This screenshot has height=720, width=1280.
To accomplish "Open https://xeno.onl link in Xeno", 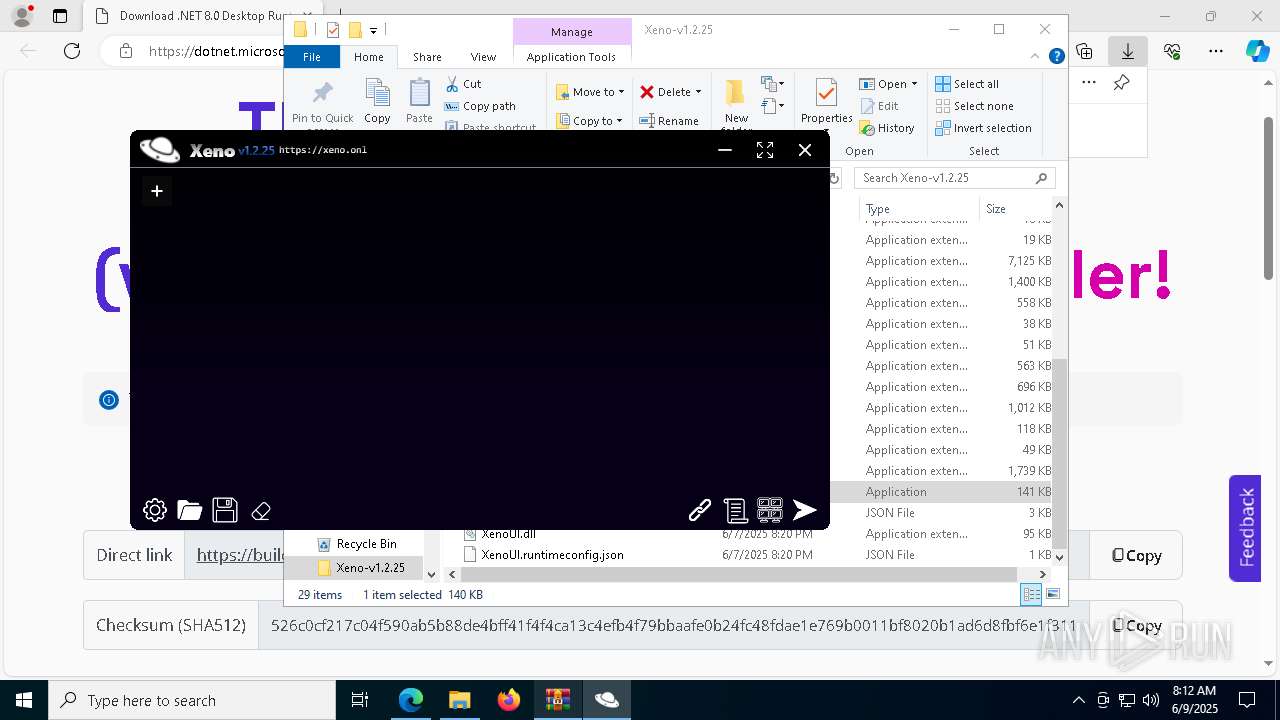I will tap(323, 150).
